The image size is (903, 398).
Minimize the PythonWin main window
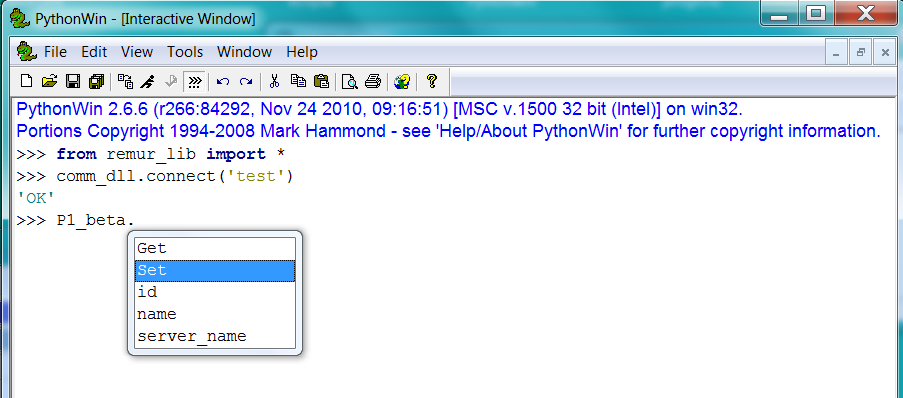(x=779, y=14)
